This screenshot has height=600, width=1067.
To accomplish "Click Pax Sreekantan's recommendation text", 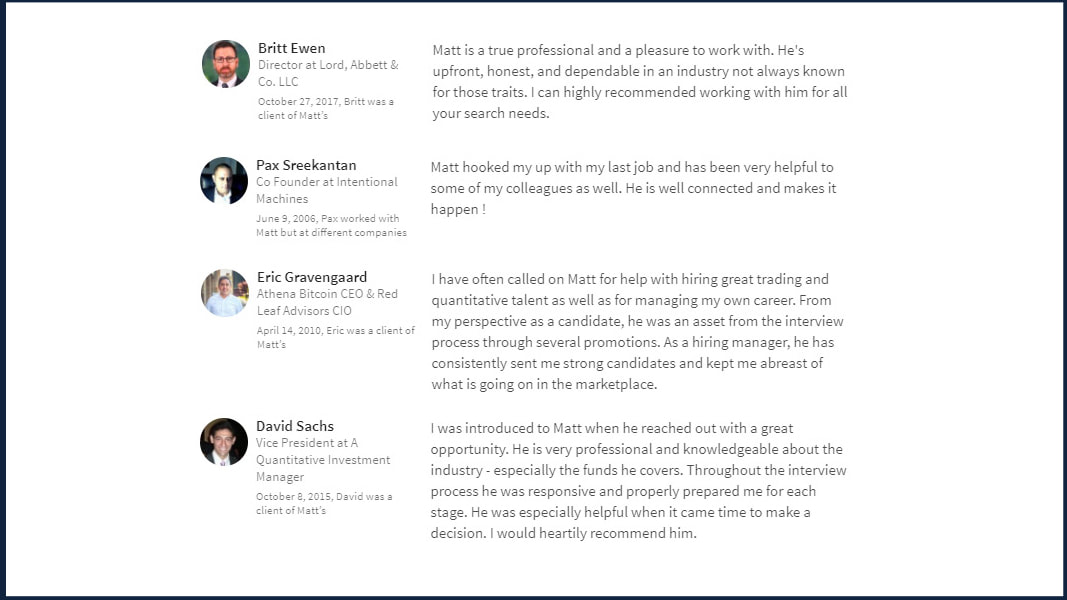I will coord(634,188).
